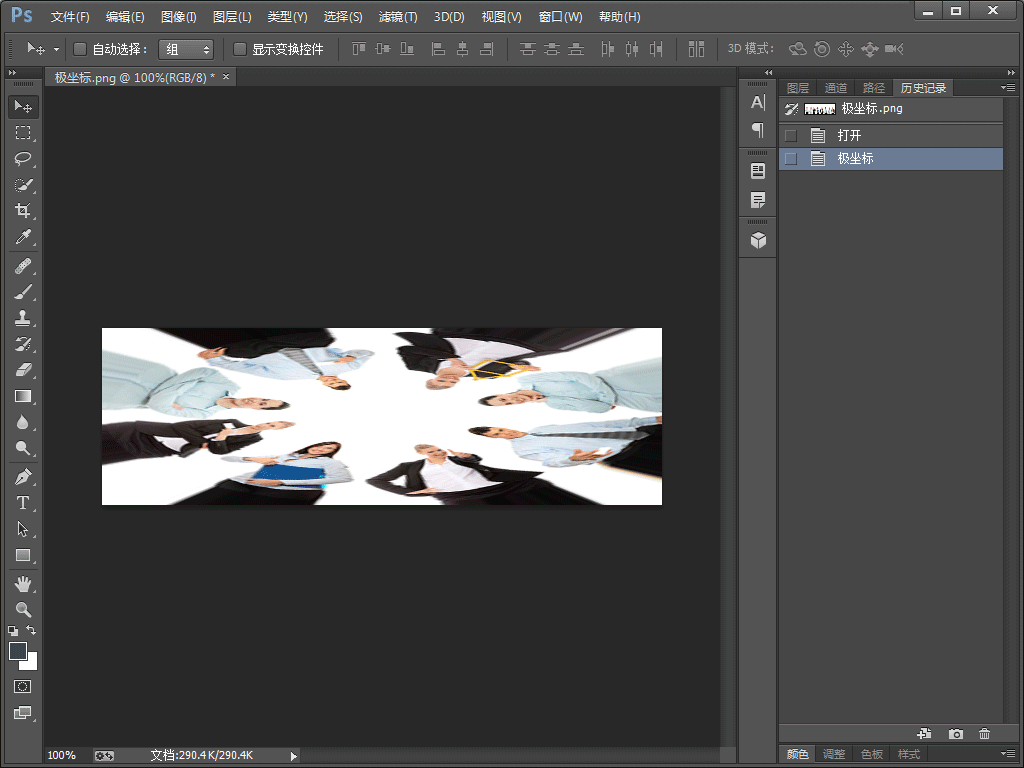Click the background color swatch

31,664
